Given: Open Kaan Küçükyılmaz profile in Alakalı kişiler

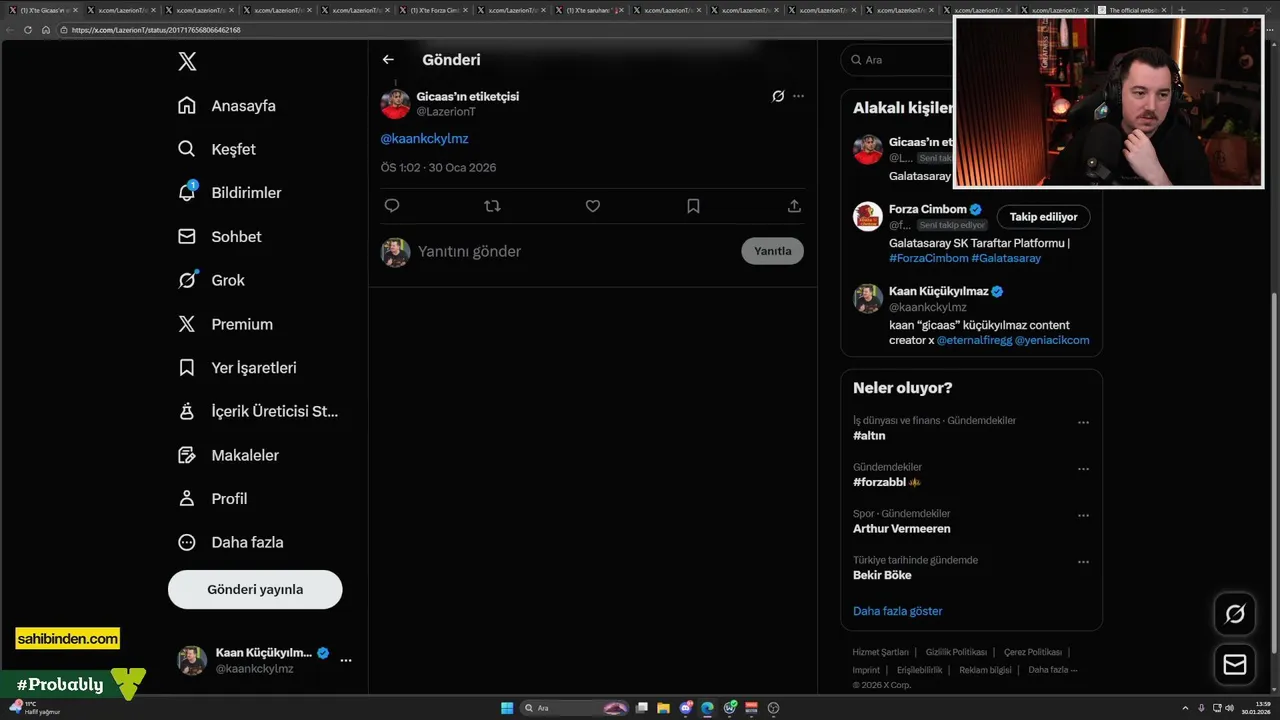Looking at the screenshot, I should [938, 291].
